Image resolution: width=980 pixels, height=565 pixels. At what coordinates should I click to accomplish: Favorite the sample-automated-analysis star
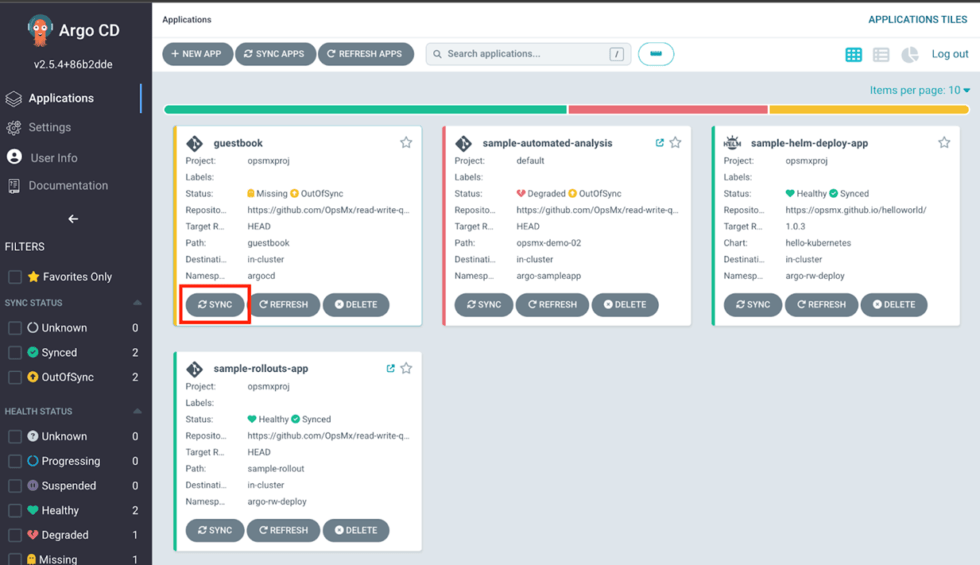675,142
